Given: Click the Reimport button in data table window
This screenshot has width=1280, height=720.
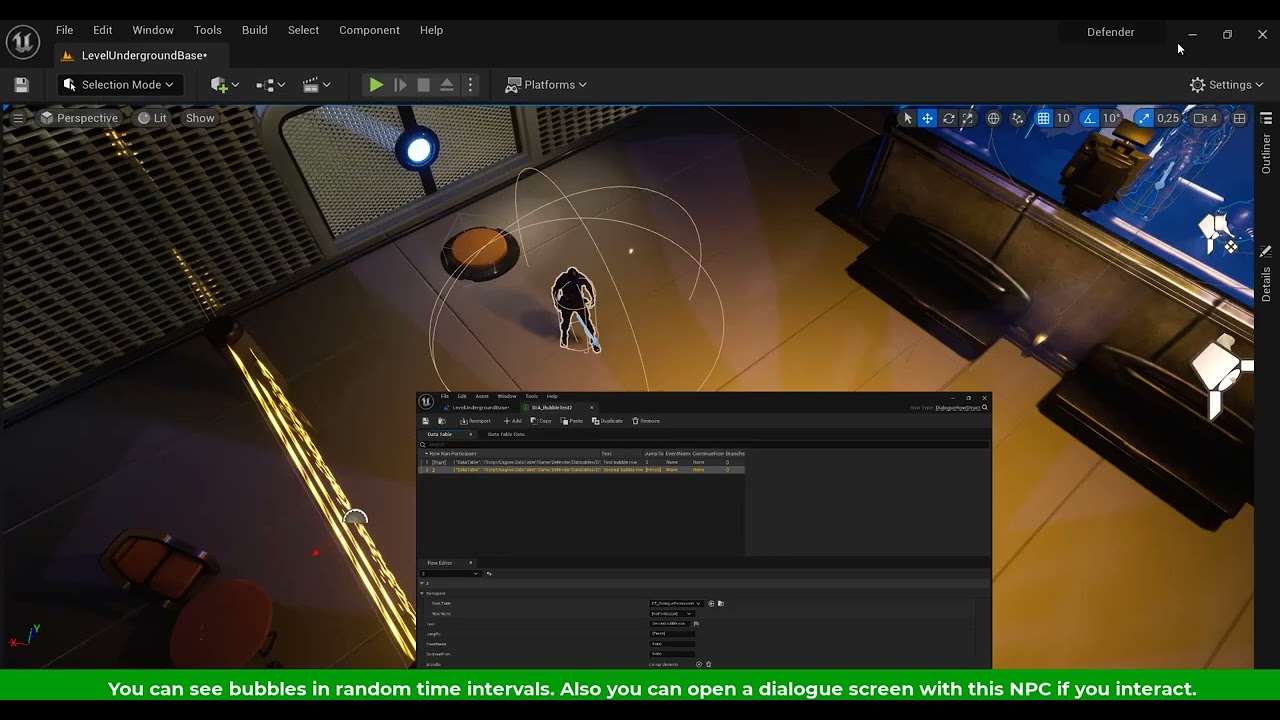Looking at the screenshot, I should [x=475, y=421].
